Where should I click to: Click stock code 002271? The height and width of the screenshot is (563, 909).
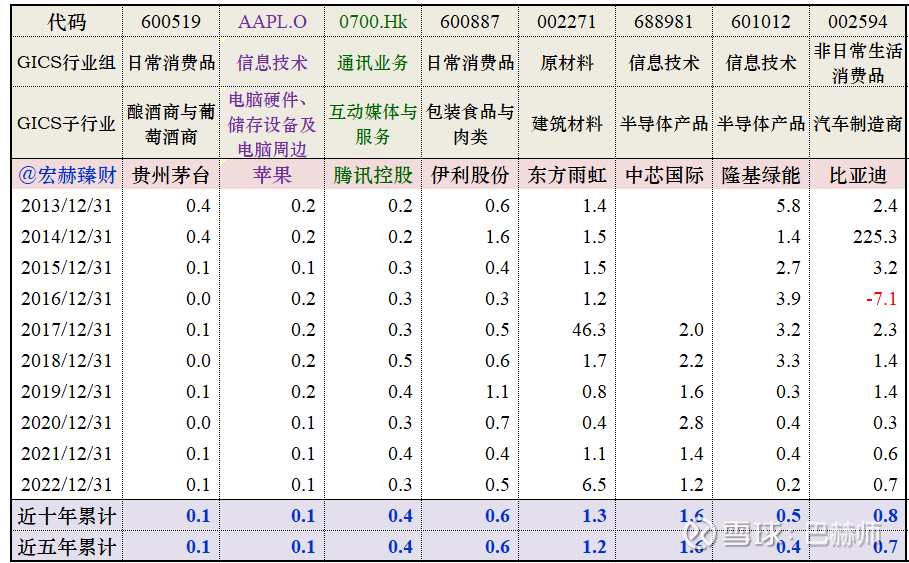tap(566, 23)
